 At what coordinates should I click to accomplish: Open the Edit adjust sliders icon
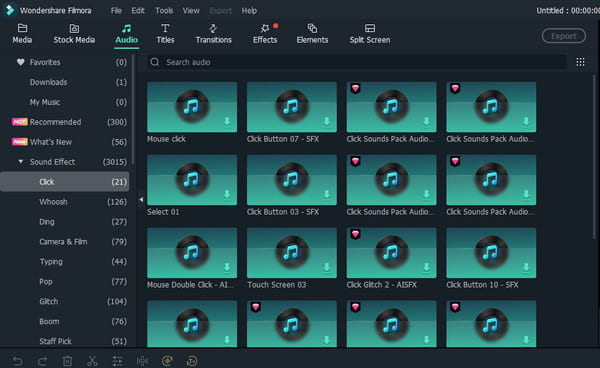click(x=117, y=361)
